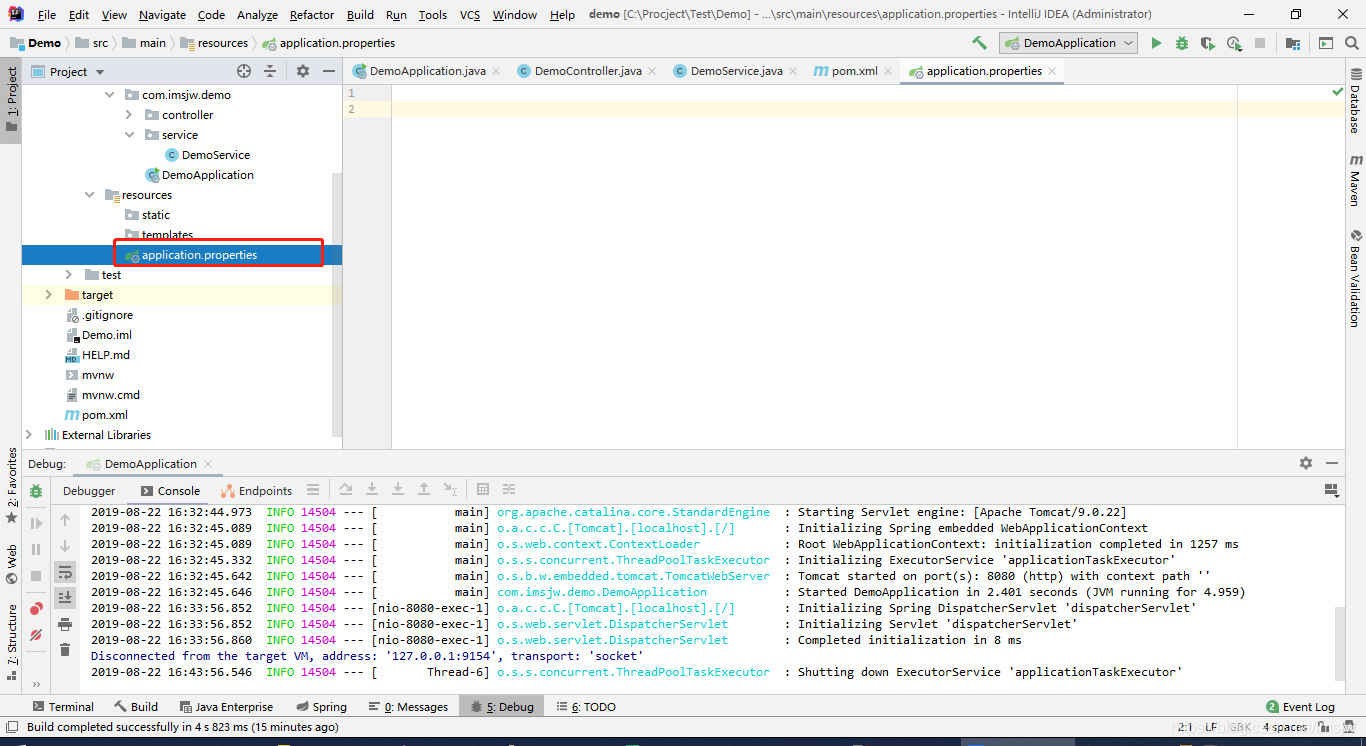Switch to the Debugger tab
The width and height of the screenshot is (1366, 746).
coord(89,491)
